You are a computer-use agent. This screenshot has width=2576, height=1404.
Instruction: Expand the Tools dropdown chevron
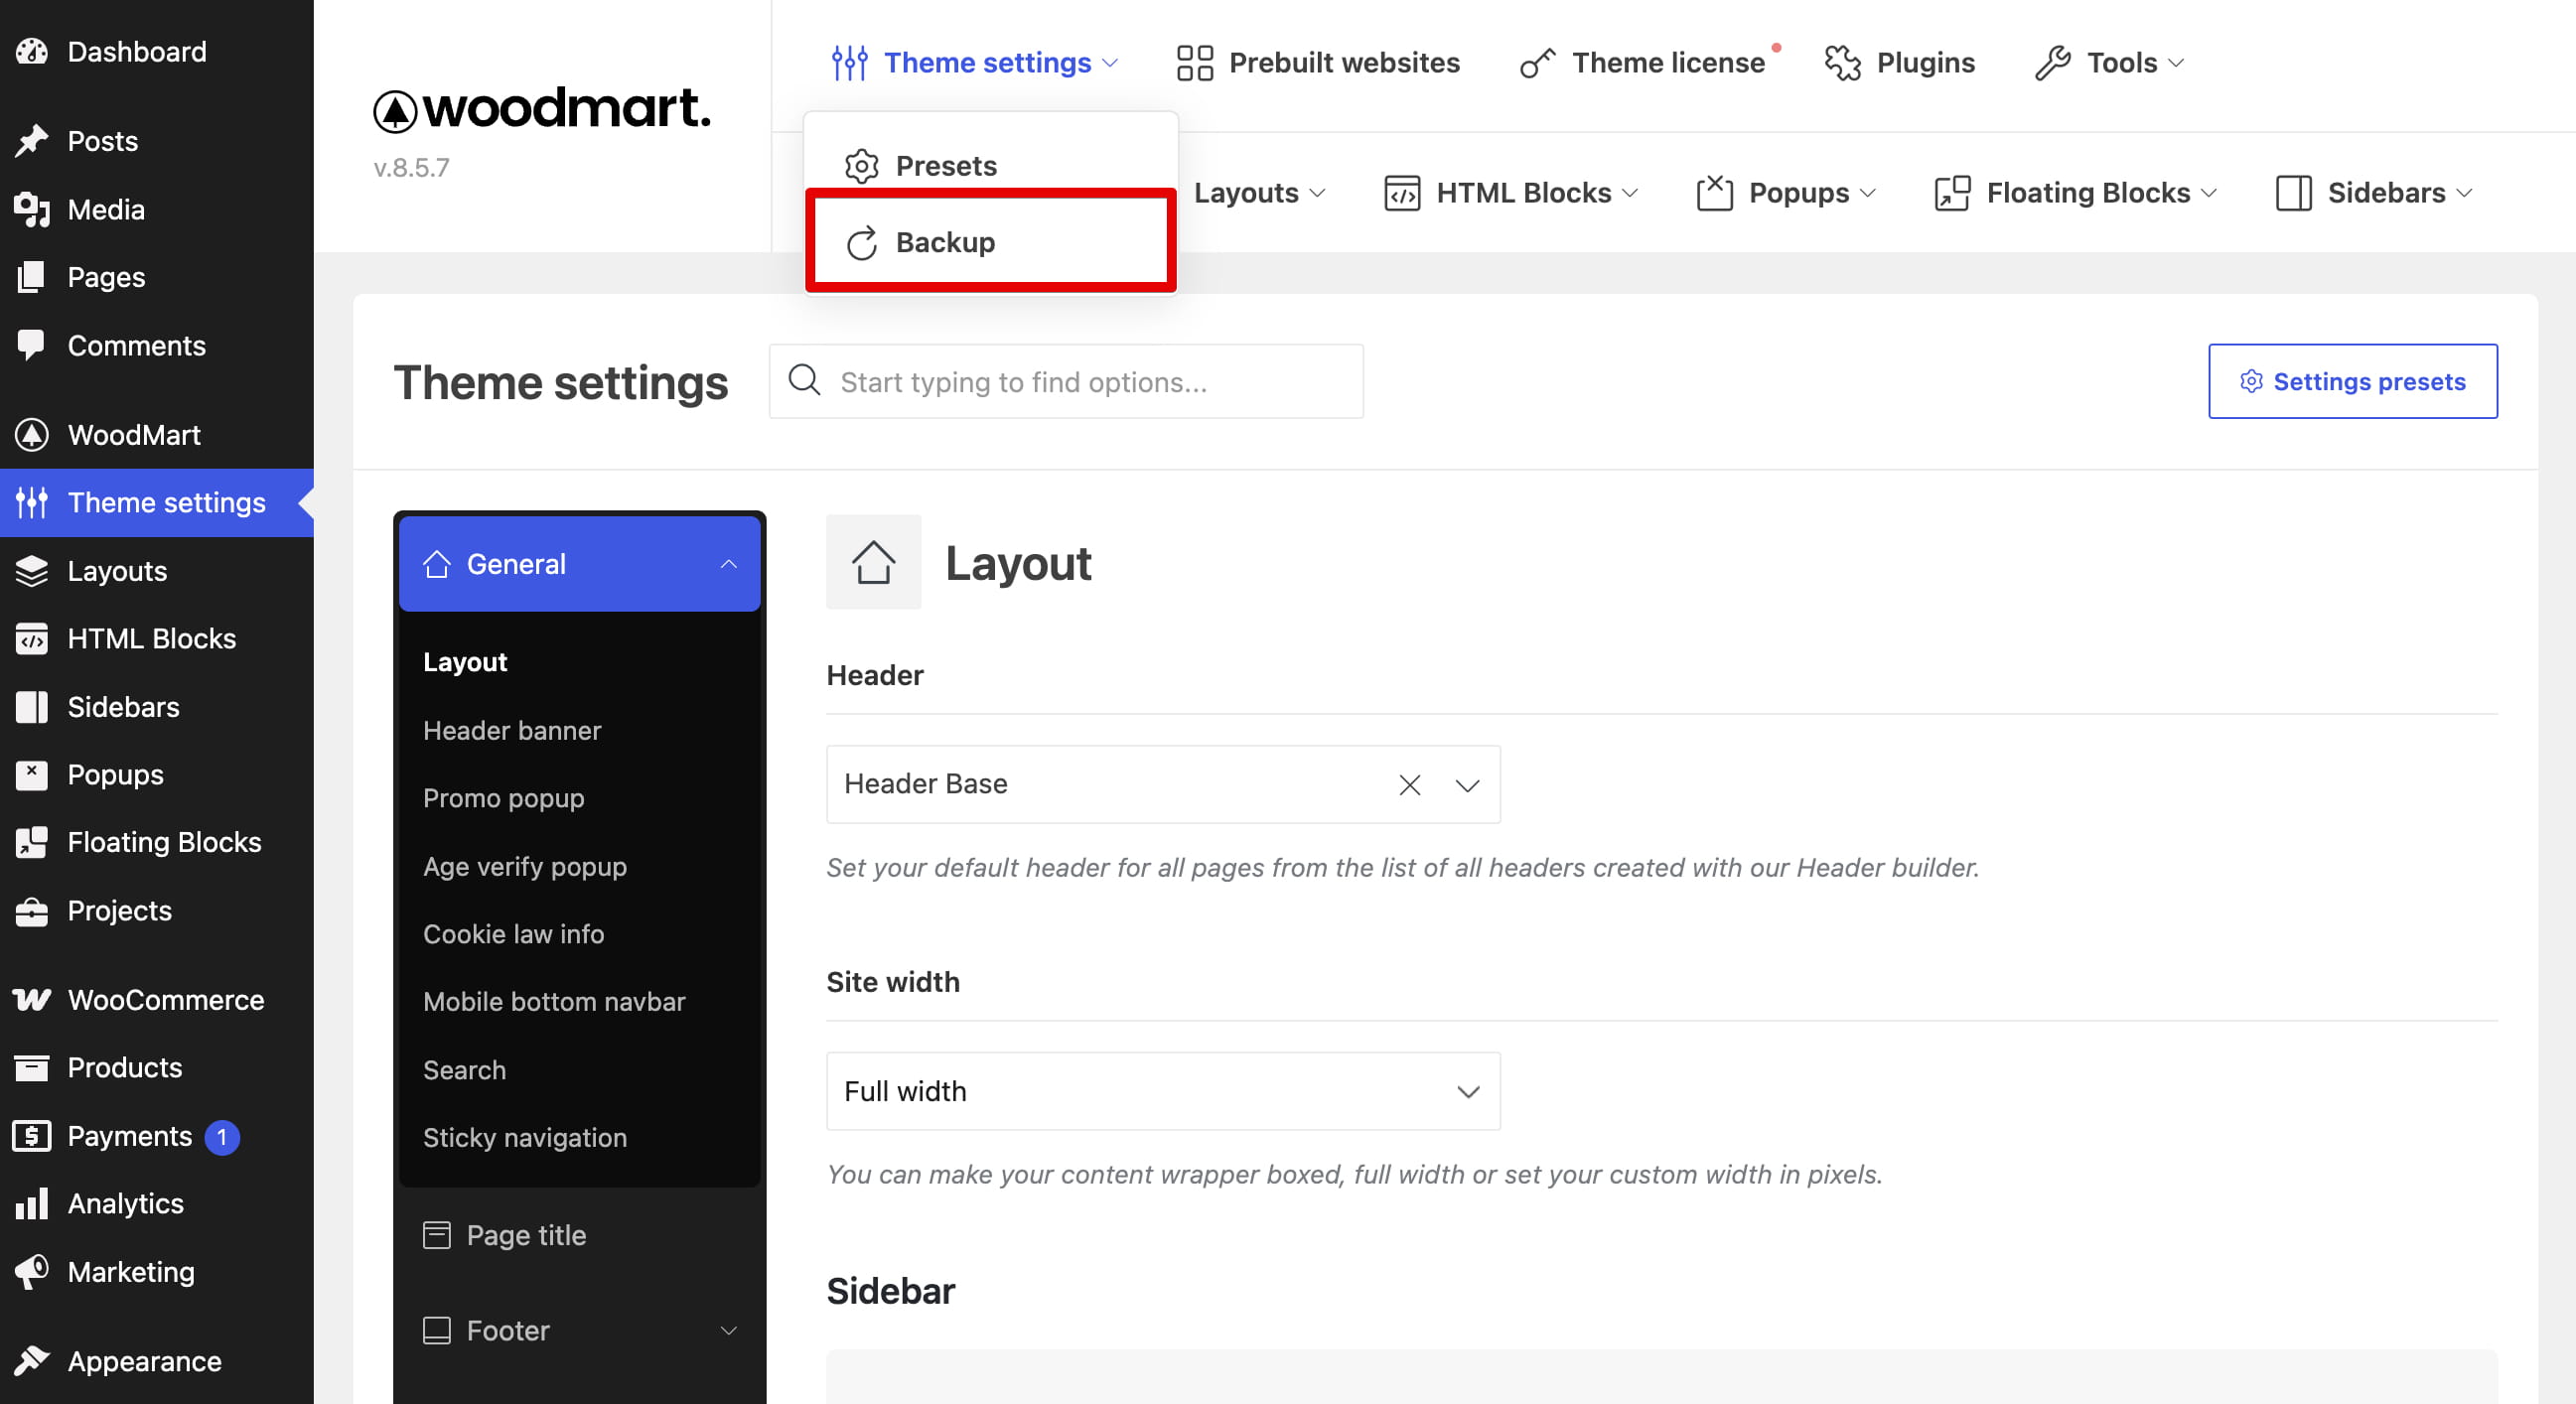point(2177,63)
